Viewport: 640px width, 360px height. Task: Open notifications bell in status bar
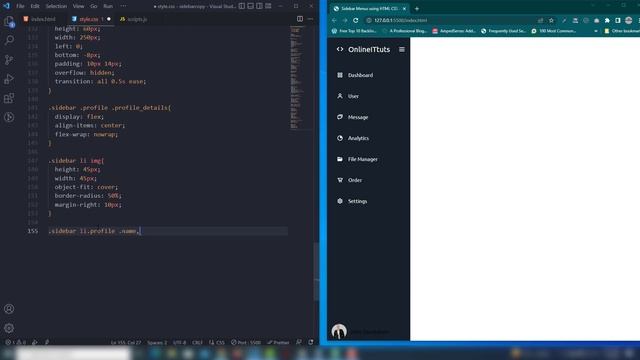coord(311,342)
